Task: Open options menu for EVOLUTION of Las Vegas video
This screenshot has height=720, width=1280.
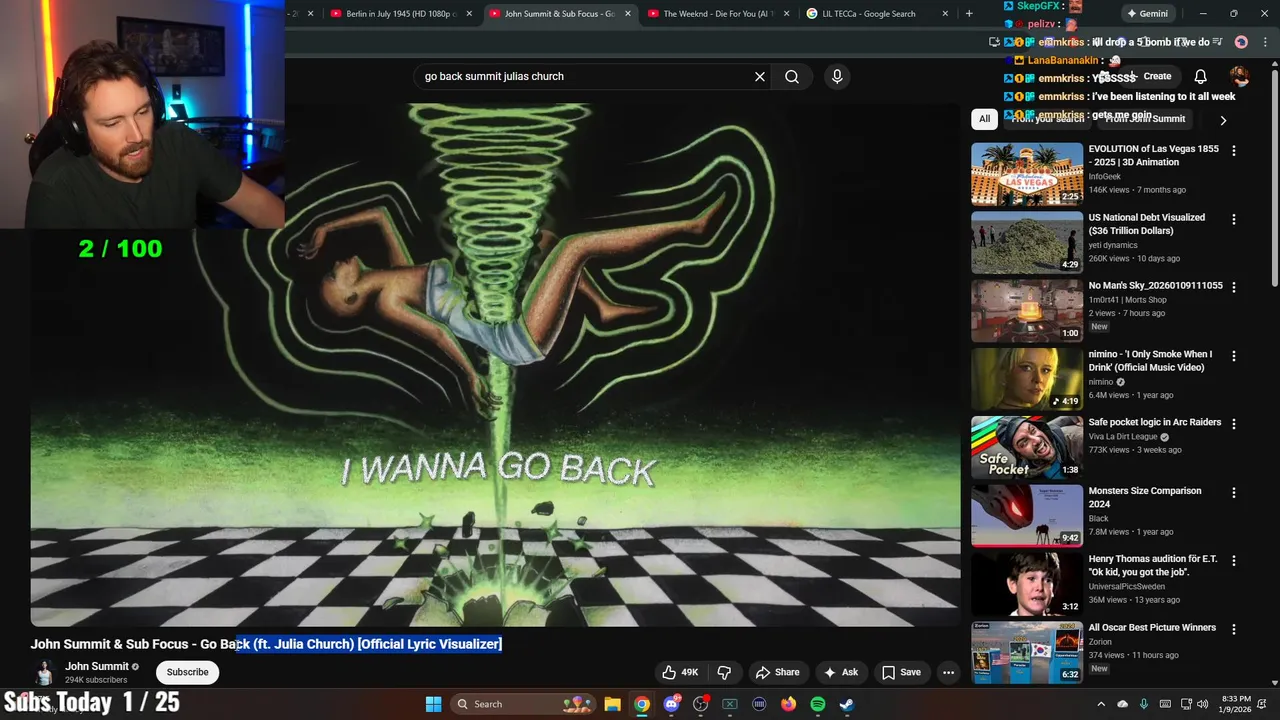Action: (x=1233, y=150)
